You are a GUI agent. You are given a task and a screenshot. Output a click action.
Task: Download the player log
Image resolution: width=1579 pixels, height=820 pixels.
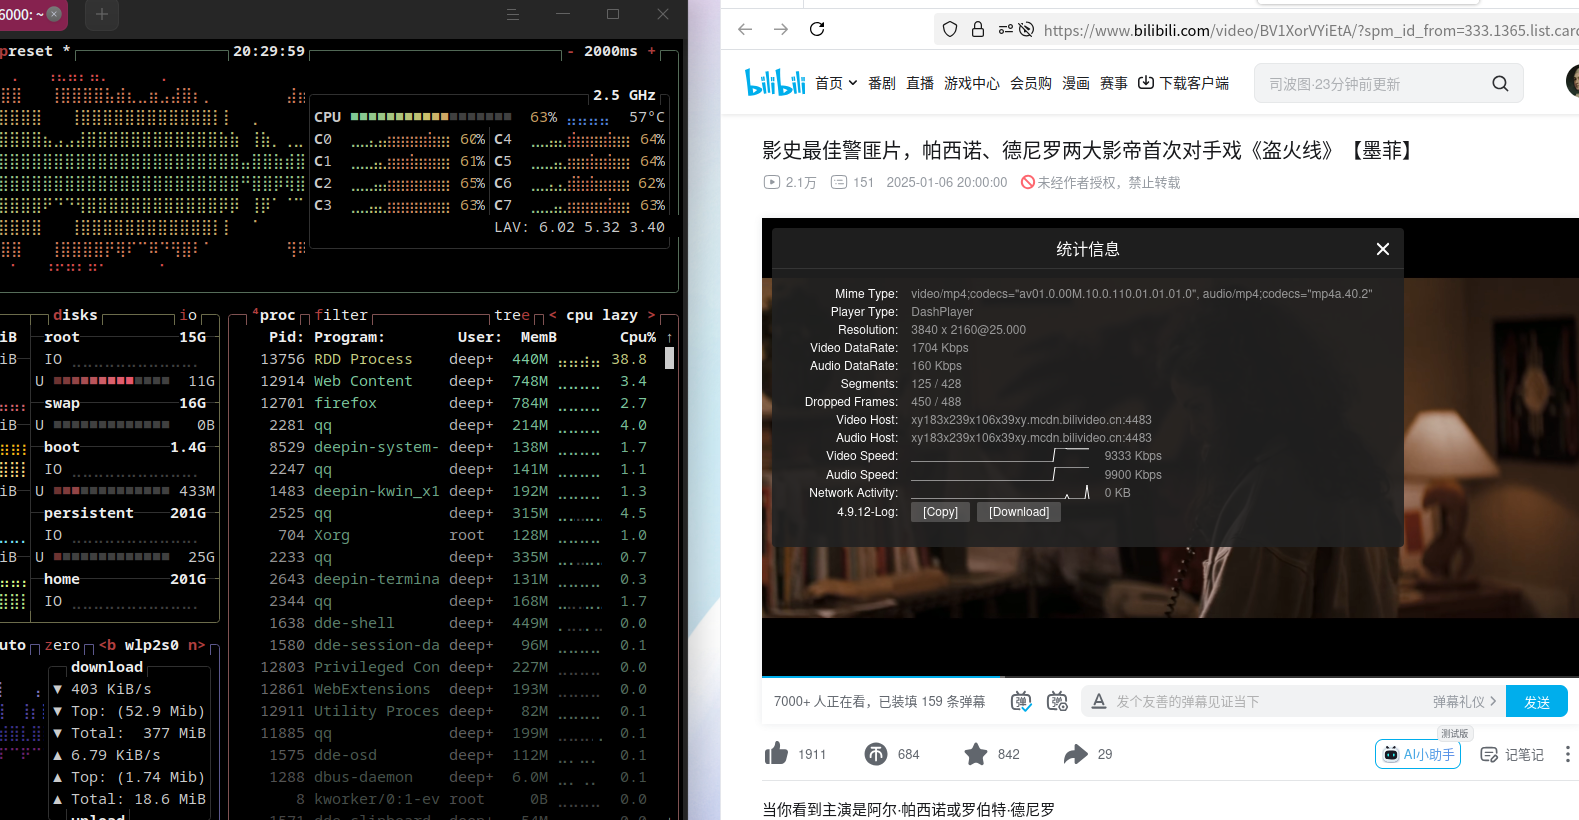1019,512
